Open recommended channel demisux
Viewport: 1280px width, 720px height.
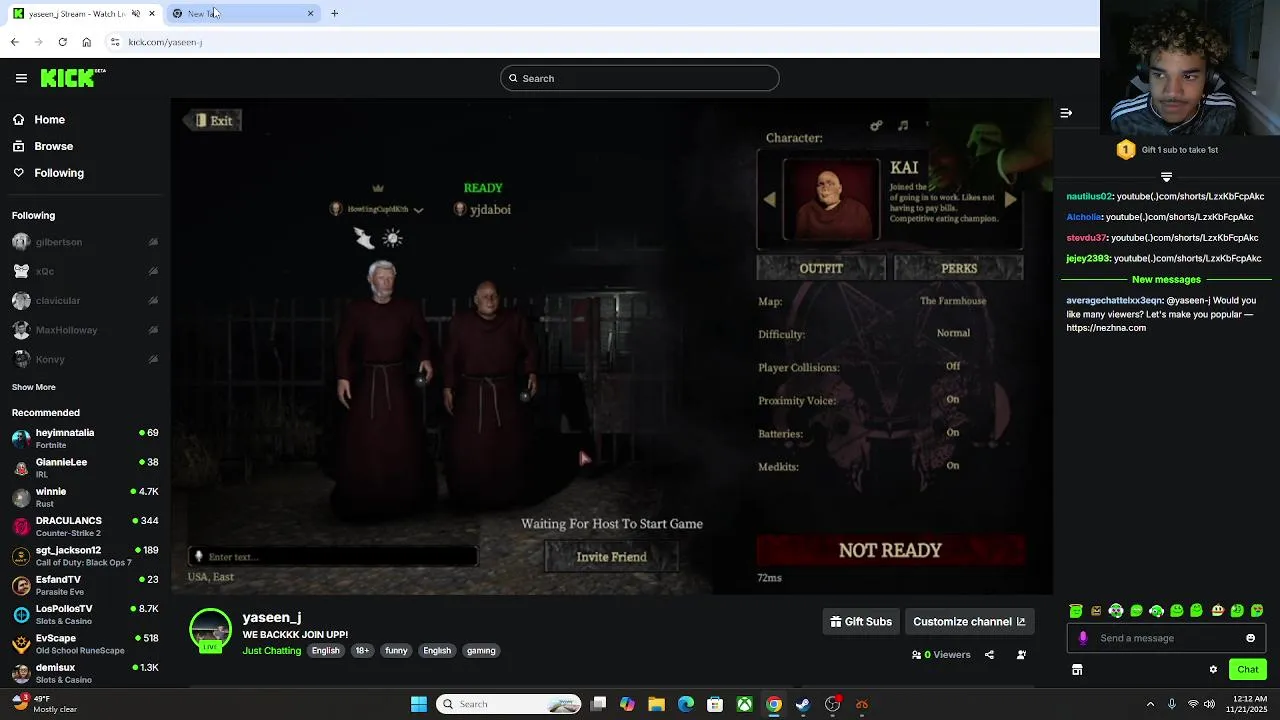(85, 673)
